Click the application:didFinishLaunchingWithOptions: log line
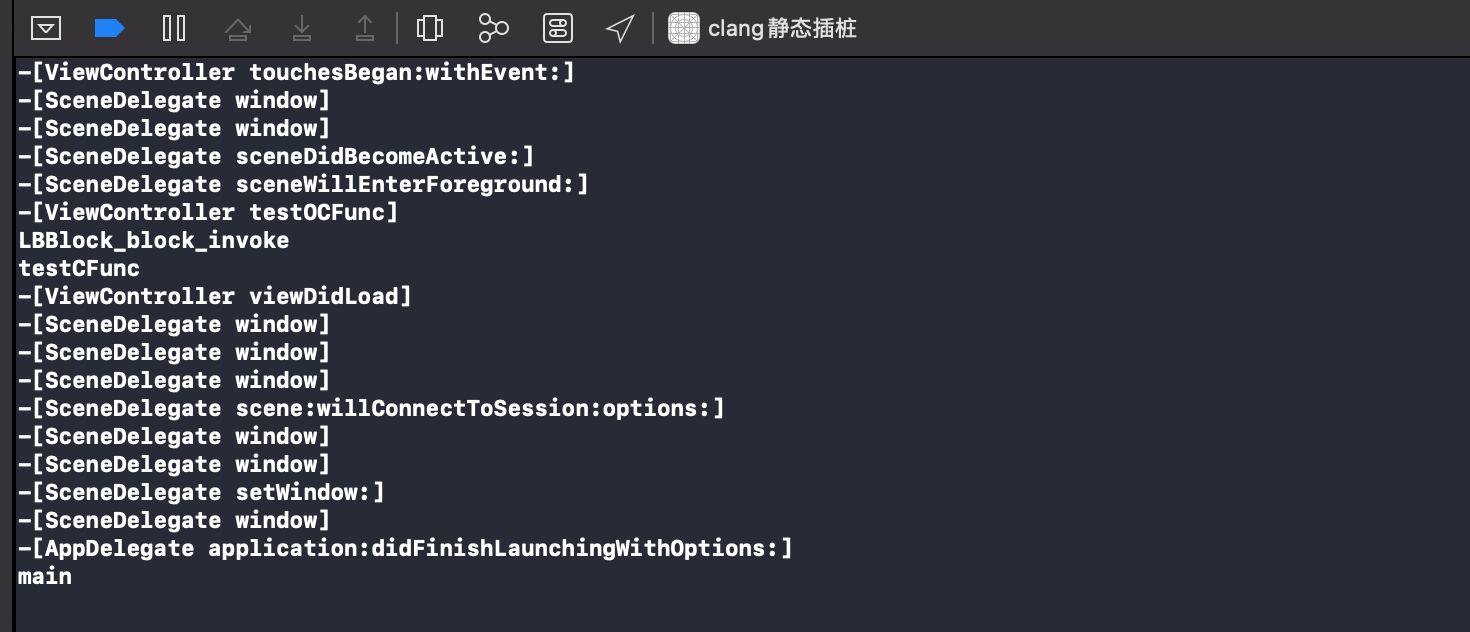 coord(405,548)
